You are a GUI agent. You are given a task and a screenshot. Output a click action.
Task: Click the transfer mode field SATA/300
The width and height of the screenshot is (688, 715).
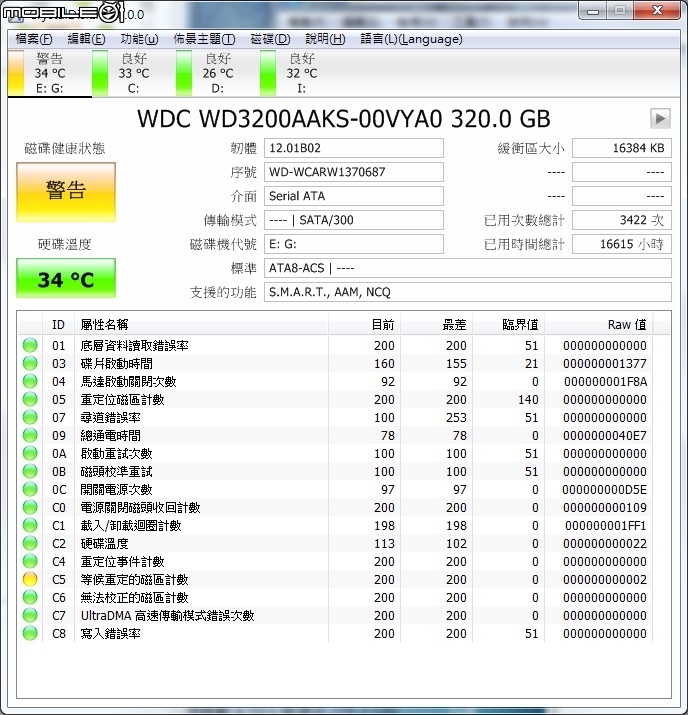click(x=354, y=220)
